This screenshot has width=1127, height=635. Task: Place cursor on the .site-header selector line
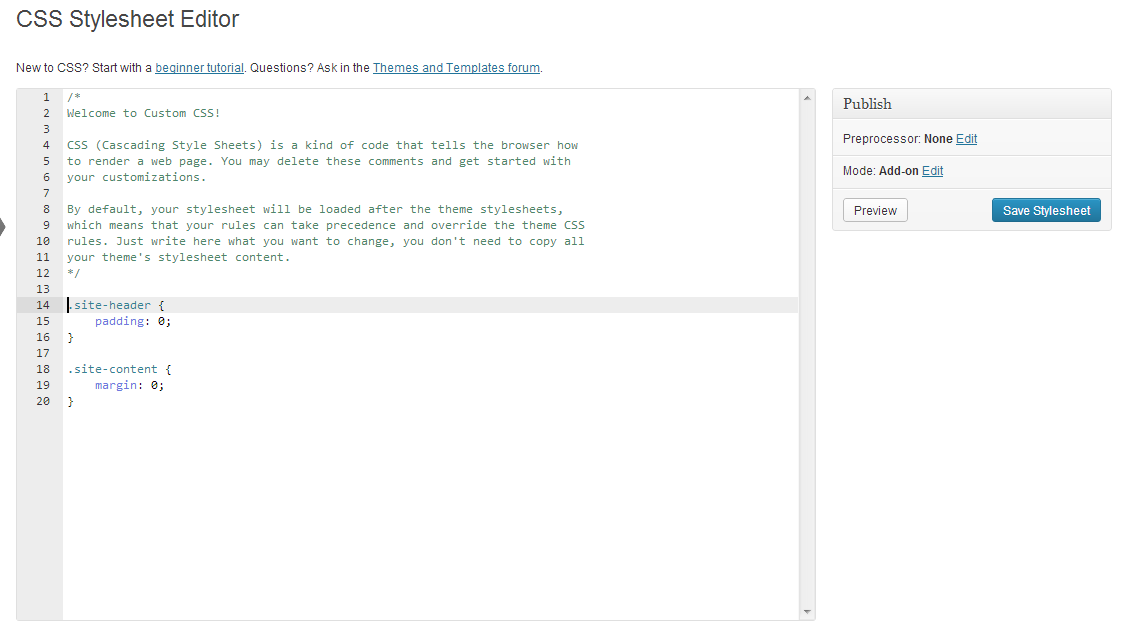click(x=112, y=305)
